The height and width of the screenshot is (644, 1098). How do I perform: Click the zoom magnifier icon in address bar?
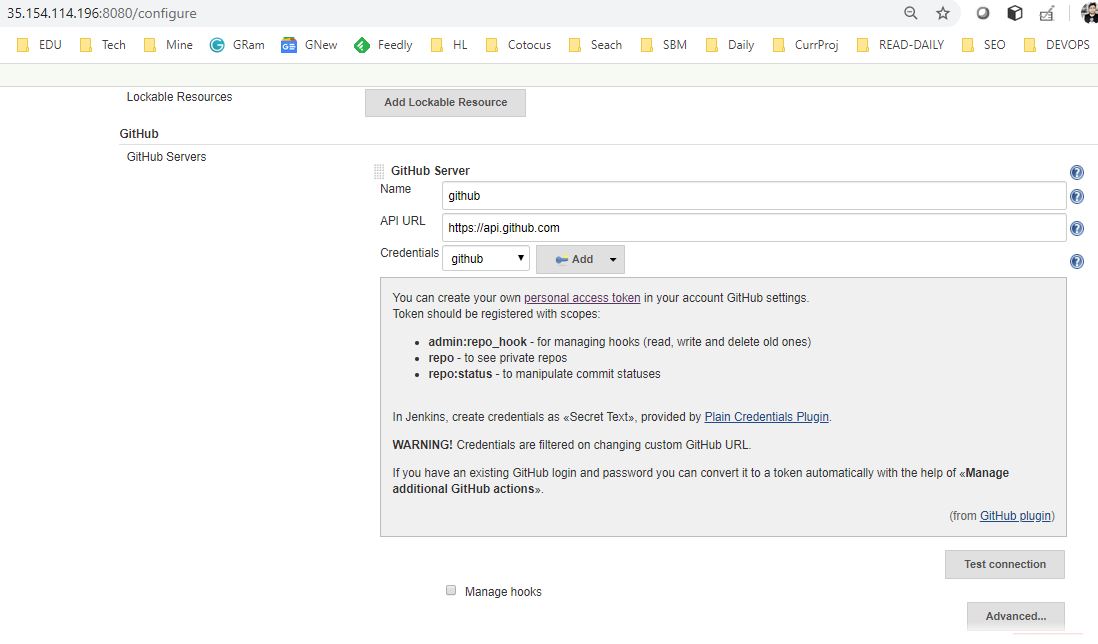(x=911, y=13)
